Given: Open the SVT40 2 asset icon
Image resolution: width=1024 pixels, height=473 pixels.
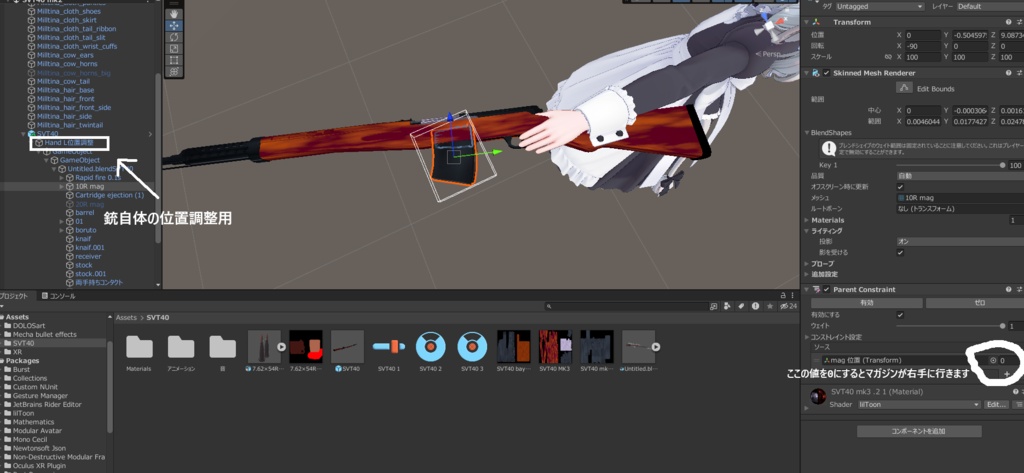Looking at the screenshot, I should 430,346.
